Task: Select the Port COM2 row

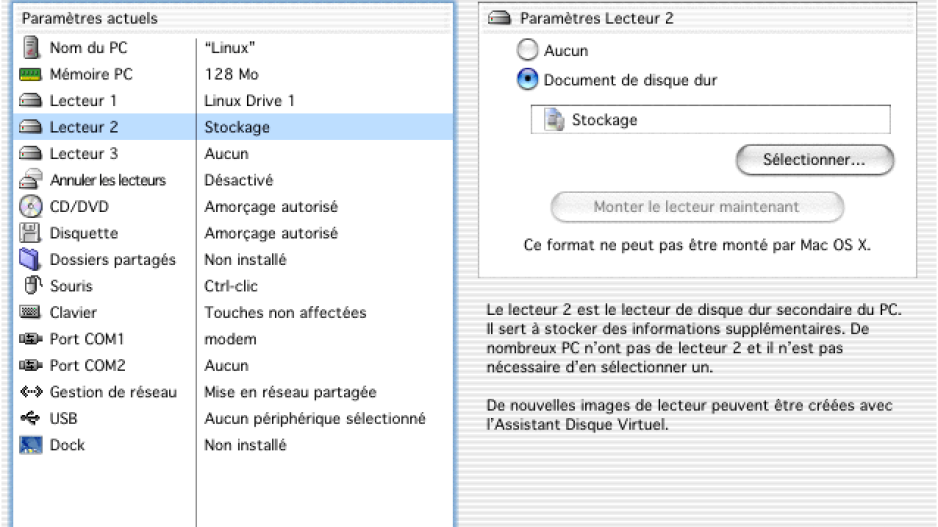Action: click(233, 365)
